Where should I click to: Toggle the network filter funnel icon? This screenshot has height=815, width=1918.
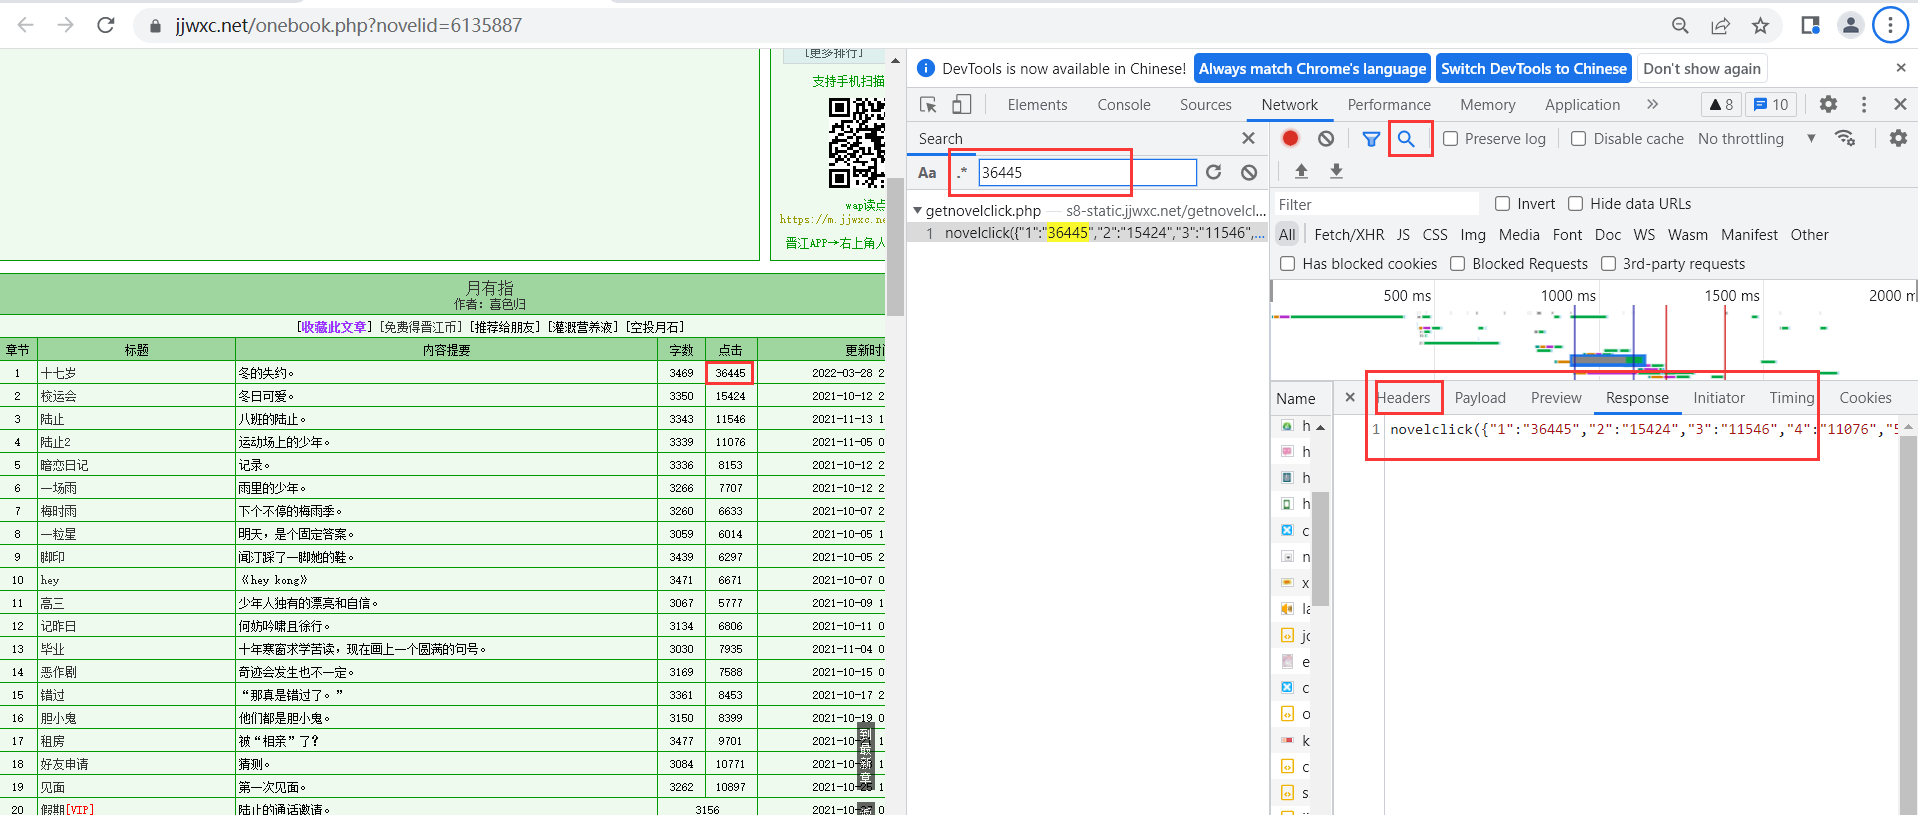[1371, 139]
